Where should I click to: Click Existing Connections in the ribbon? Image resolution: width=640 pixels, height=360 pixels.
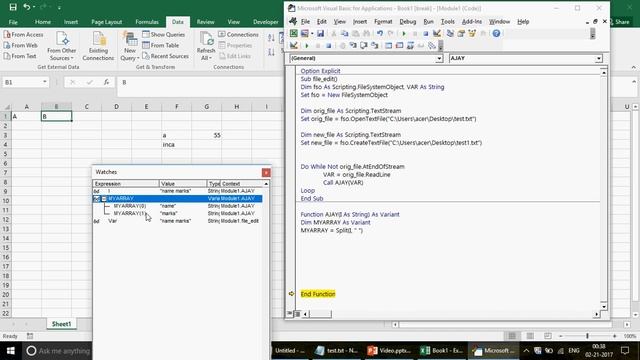tap(98, 47)
